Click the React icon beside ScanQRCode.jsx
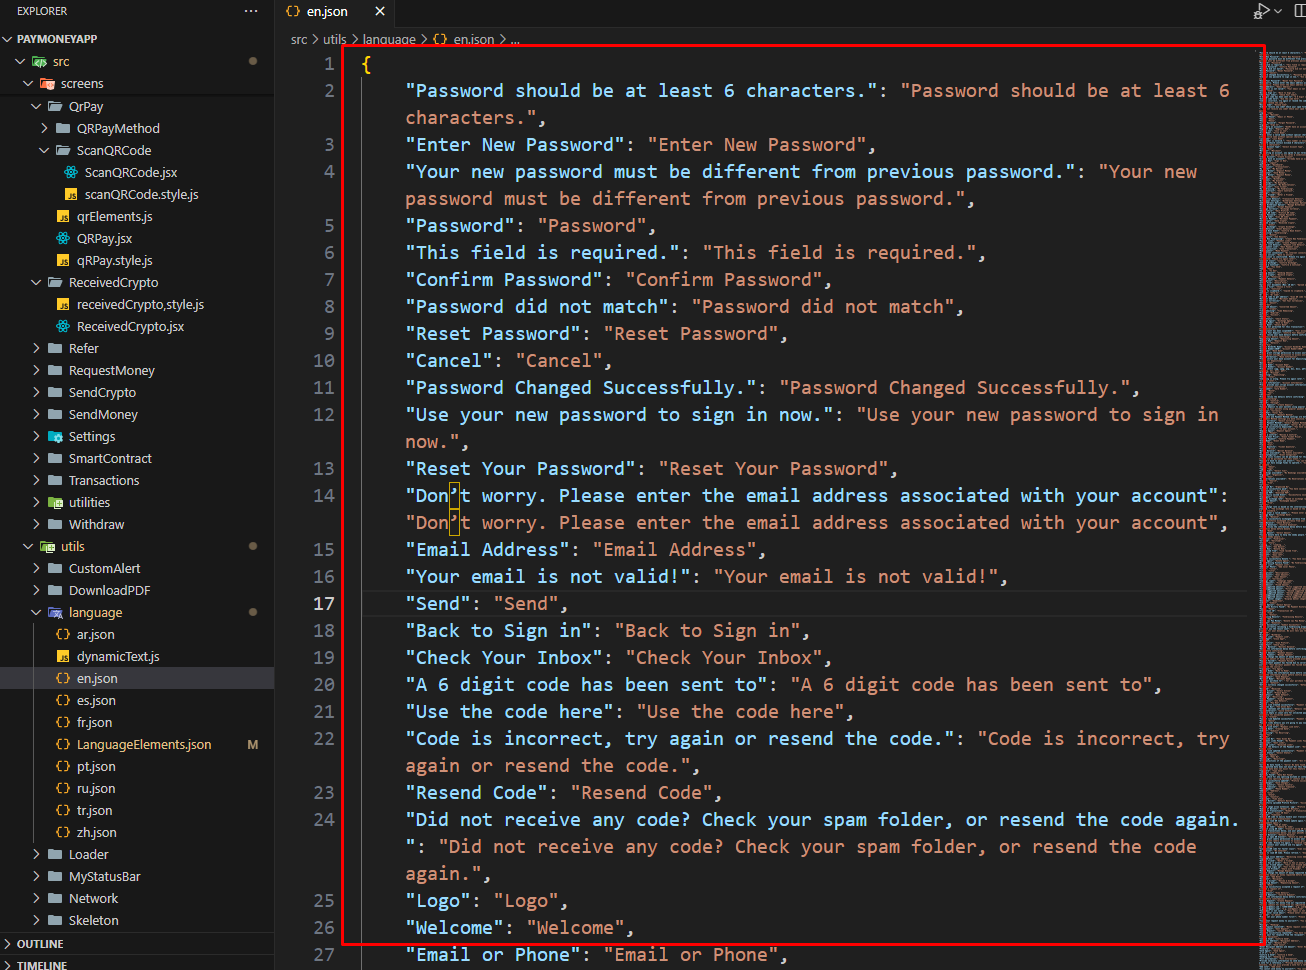The width and height of the screenshot is (1306, 970). point(71,172)
